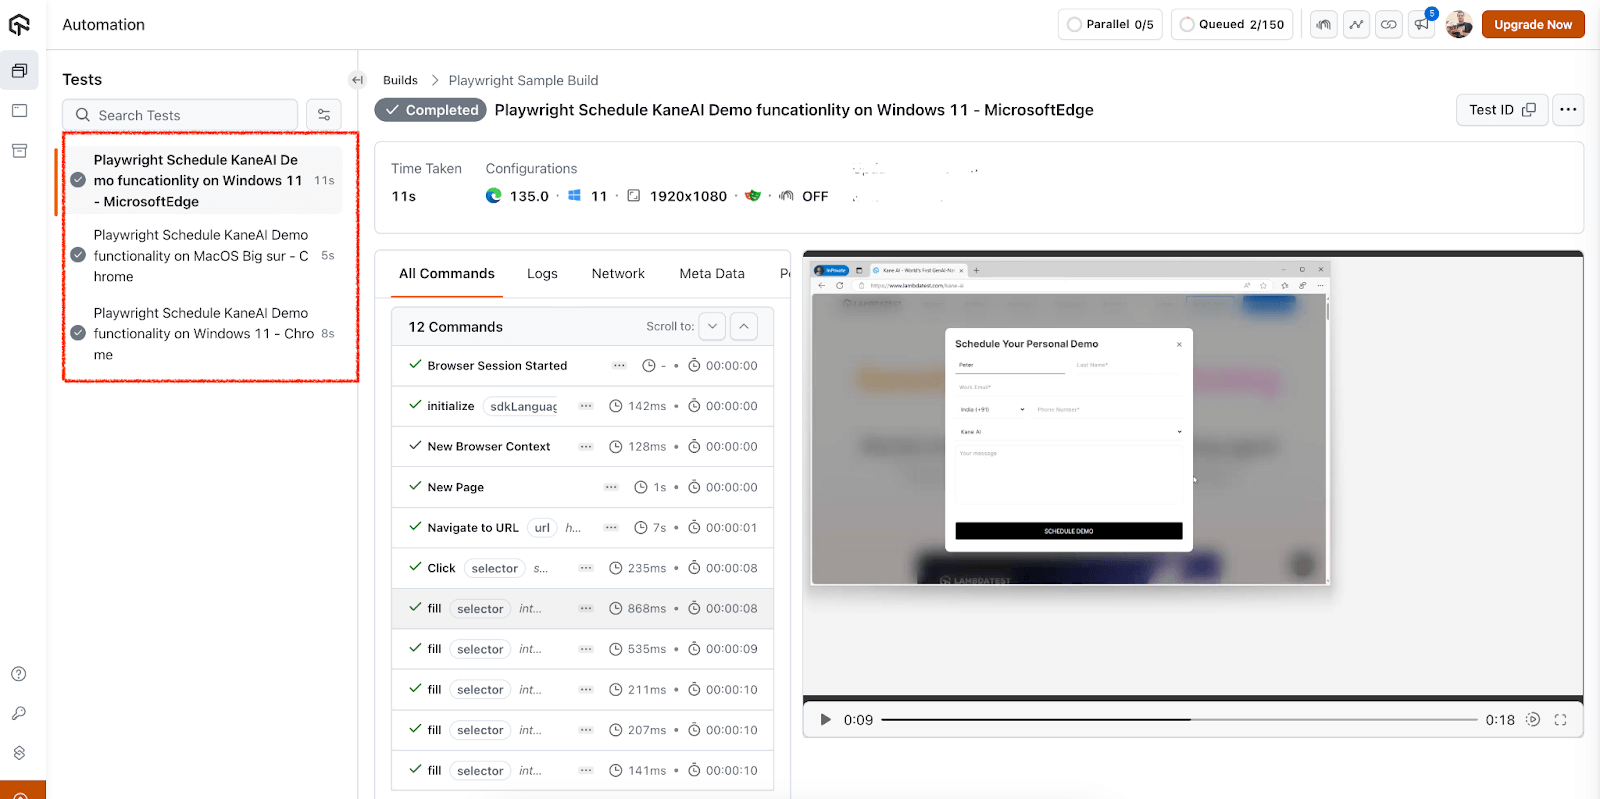Open the test filter options icon
1600x799 pixels.
pyautogui.click(x=324, y=115)
